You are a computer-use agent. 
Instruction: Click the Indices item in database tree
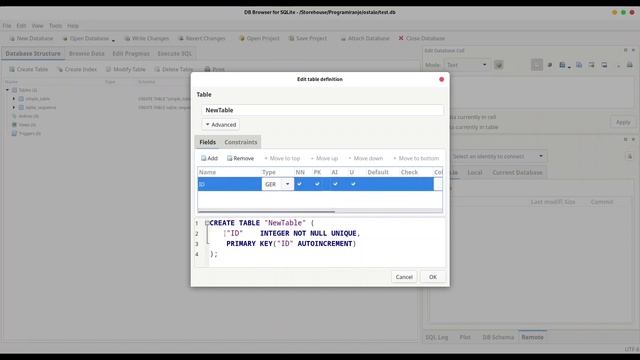coord(25,116)
